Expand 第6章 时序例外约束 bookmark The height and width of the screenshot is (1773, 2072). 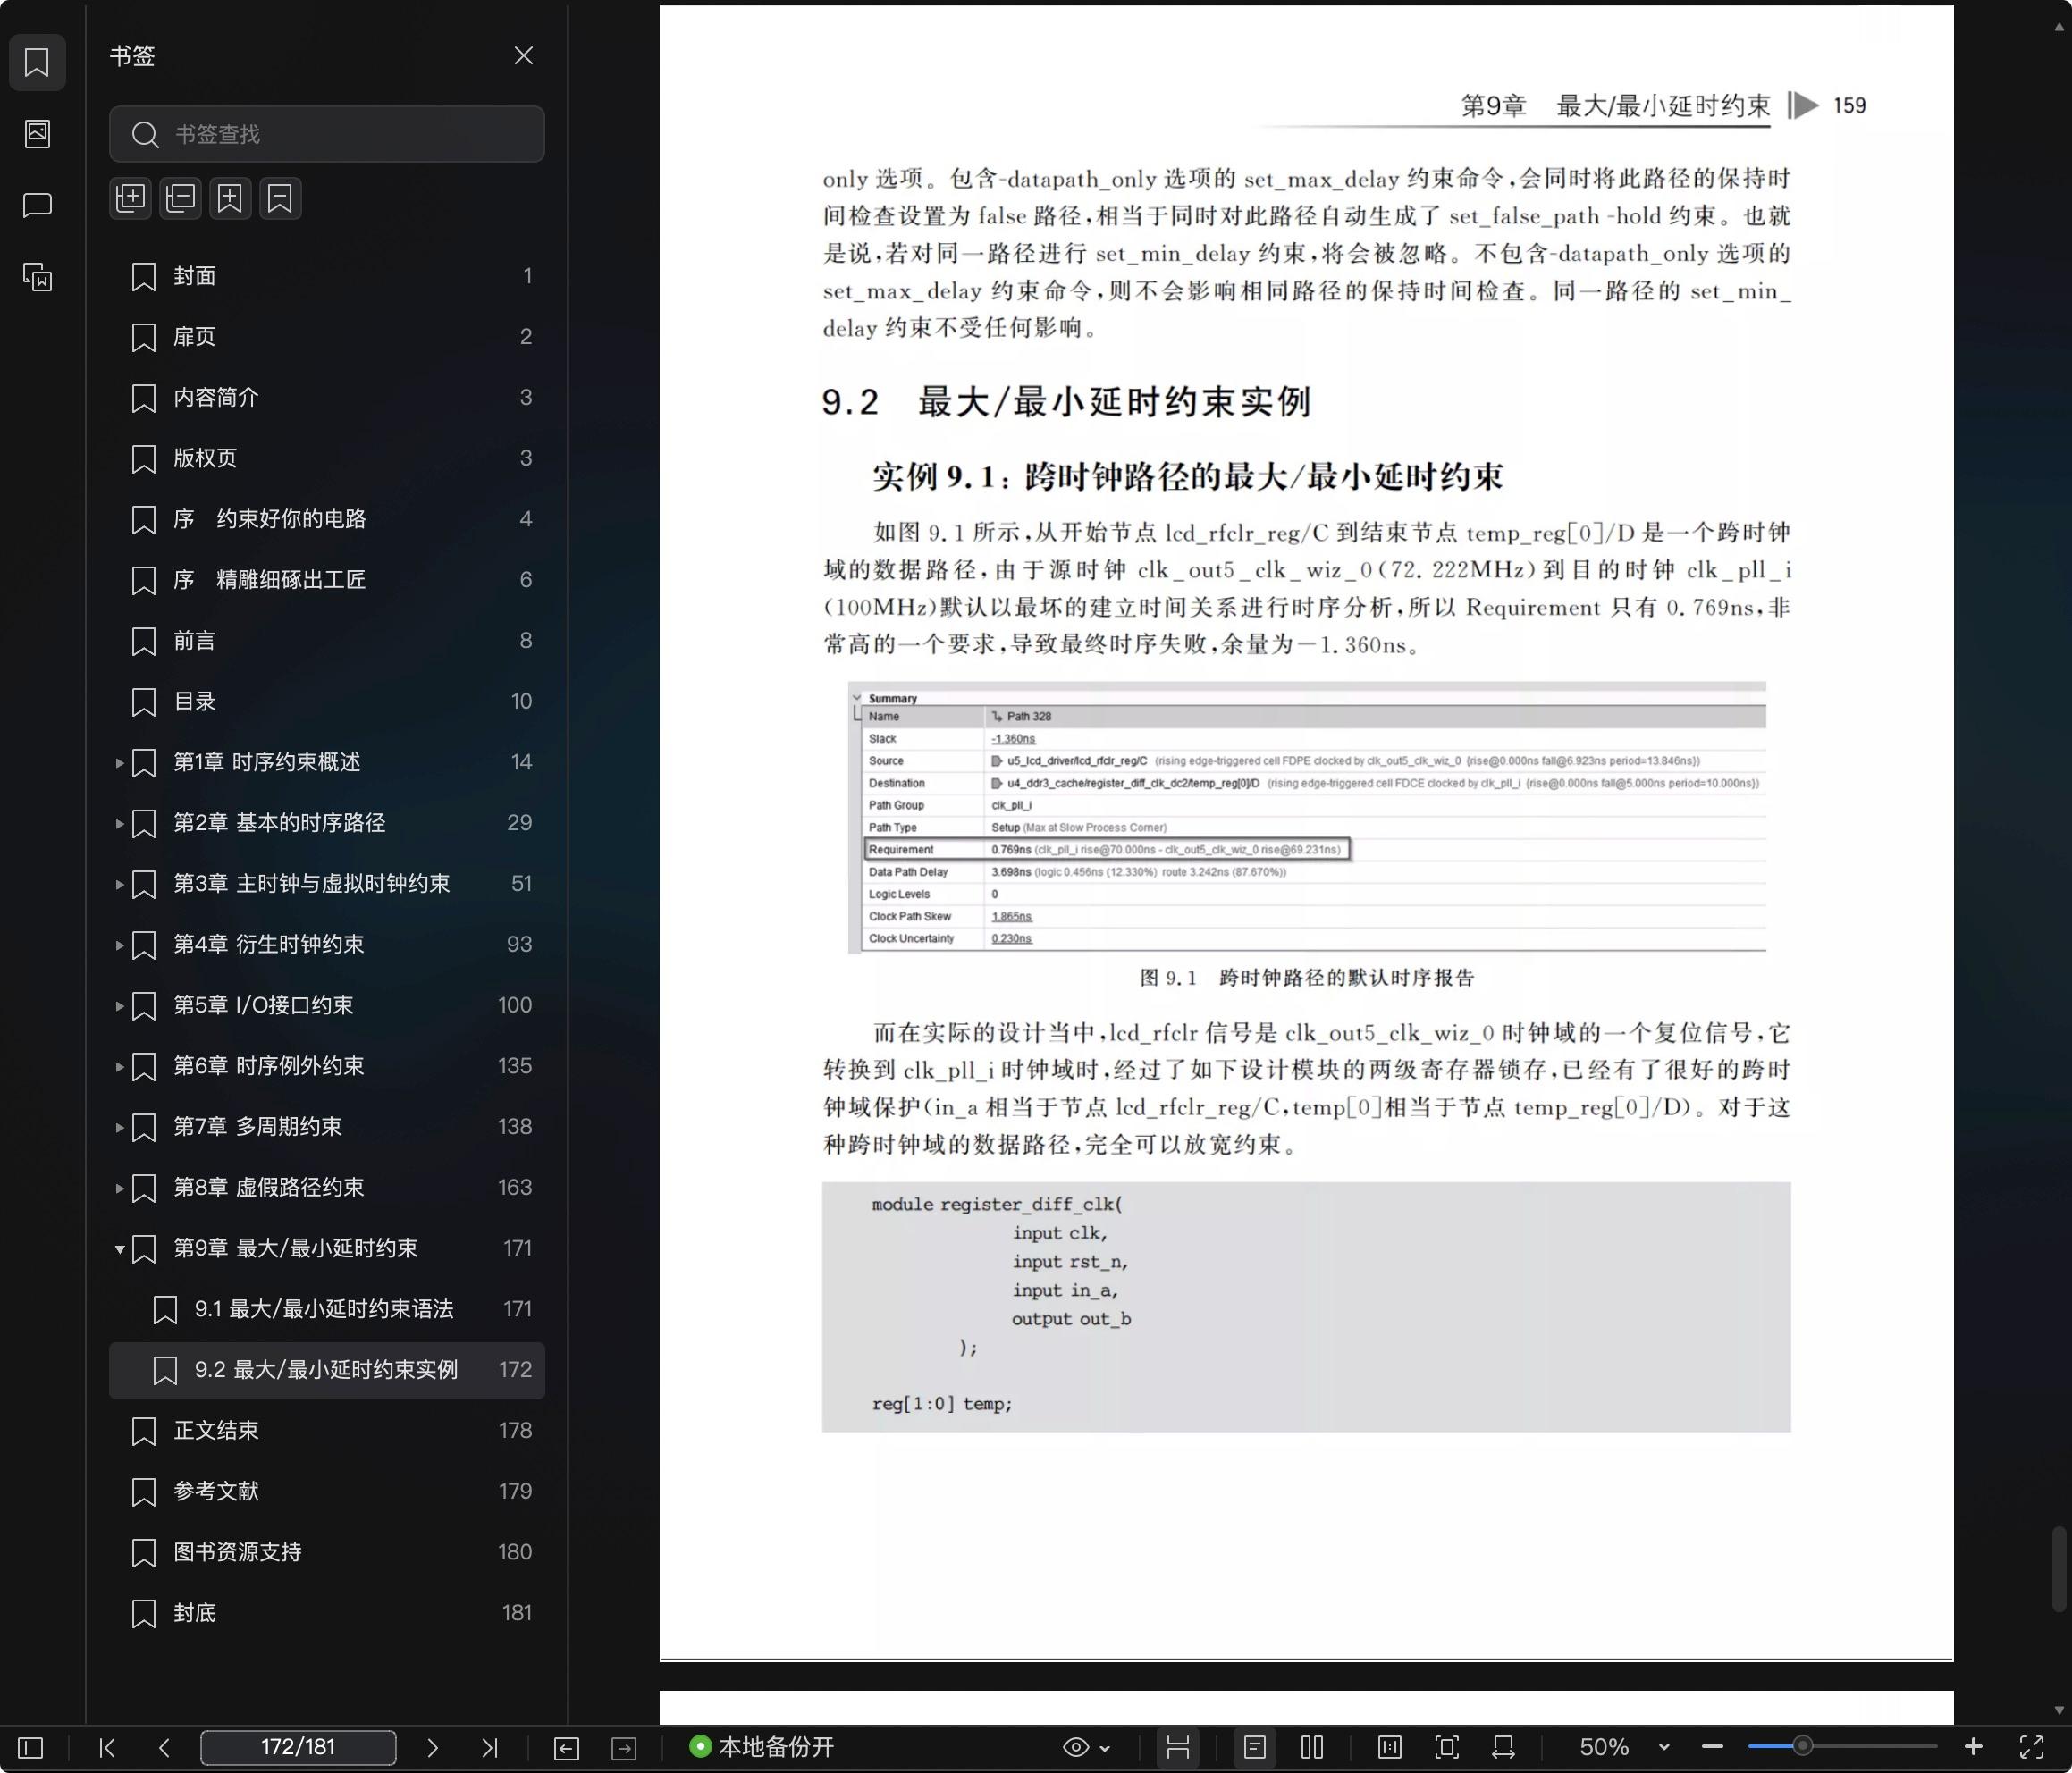pyautogui.click(x=119, y=1067)
